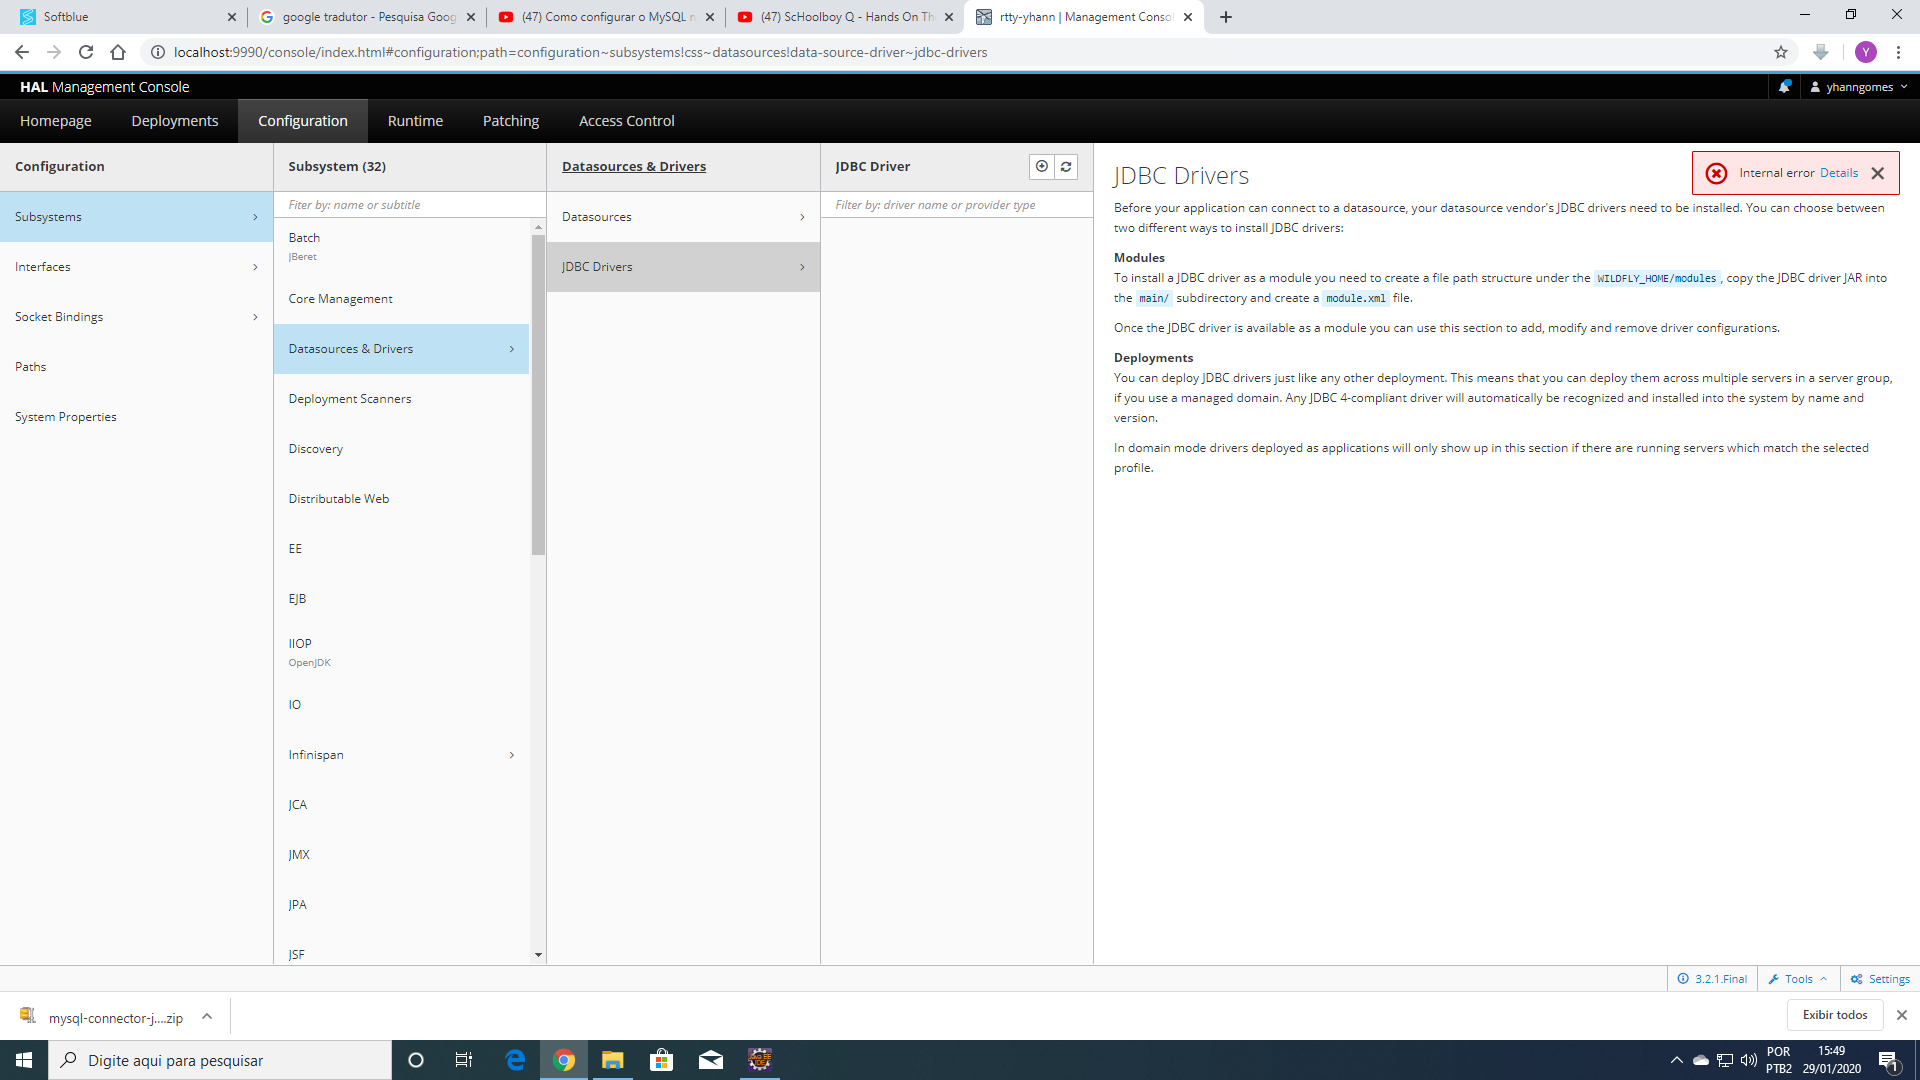This screenshot has width=1920, height=1080.
Task: Click the refresh JDBC Driver column icon
Action: pos(1066,167)
